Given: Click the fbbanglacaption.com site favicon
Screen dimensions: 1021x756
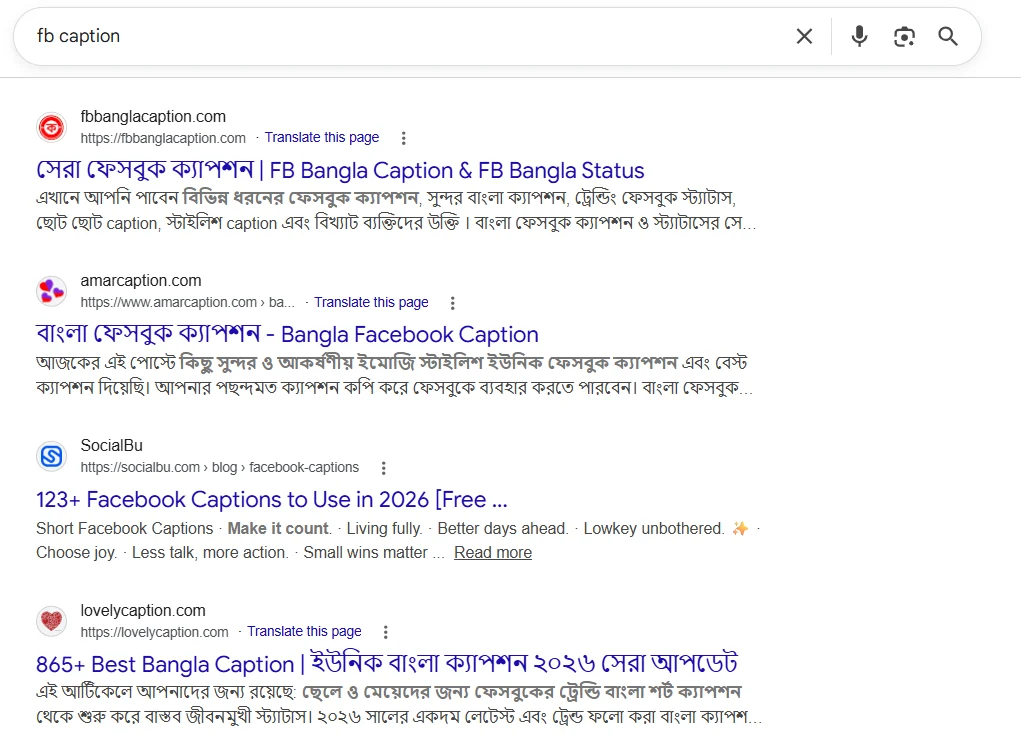Looking at the screenshot, I should [x=51, y=127].
